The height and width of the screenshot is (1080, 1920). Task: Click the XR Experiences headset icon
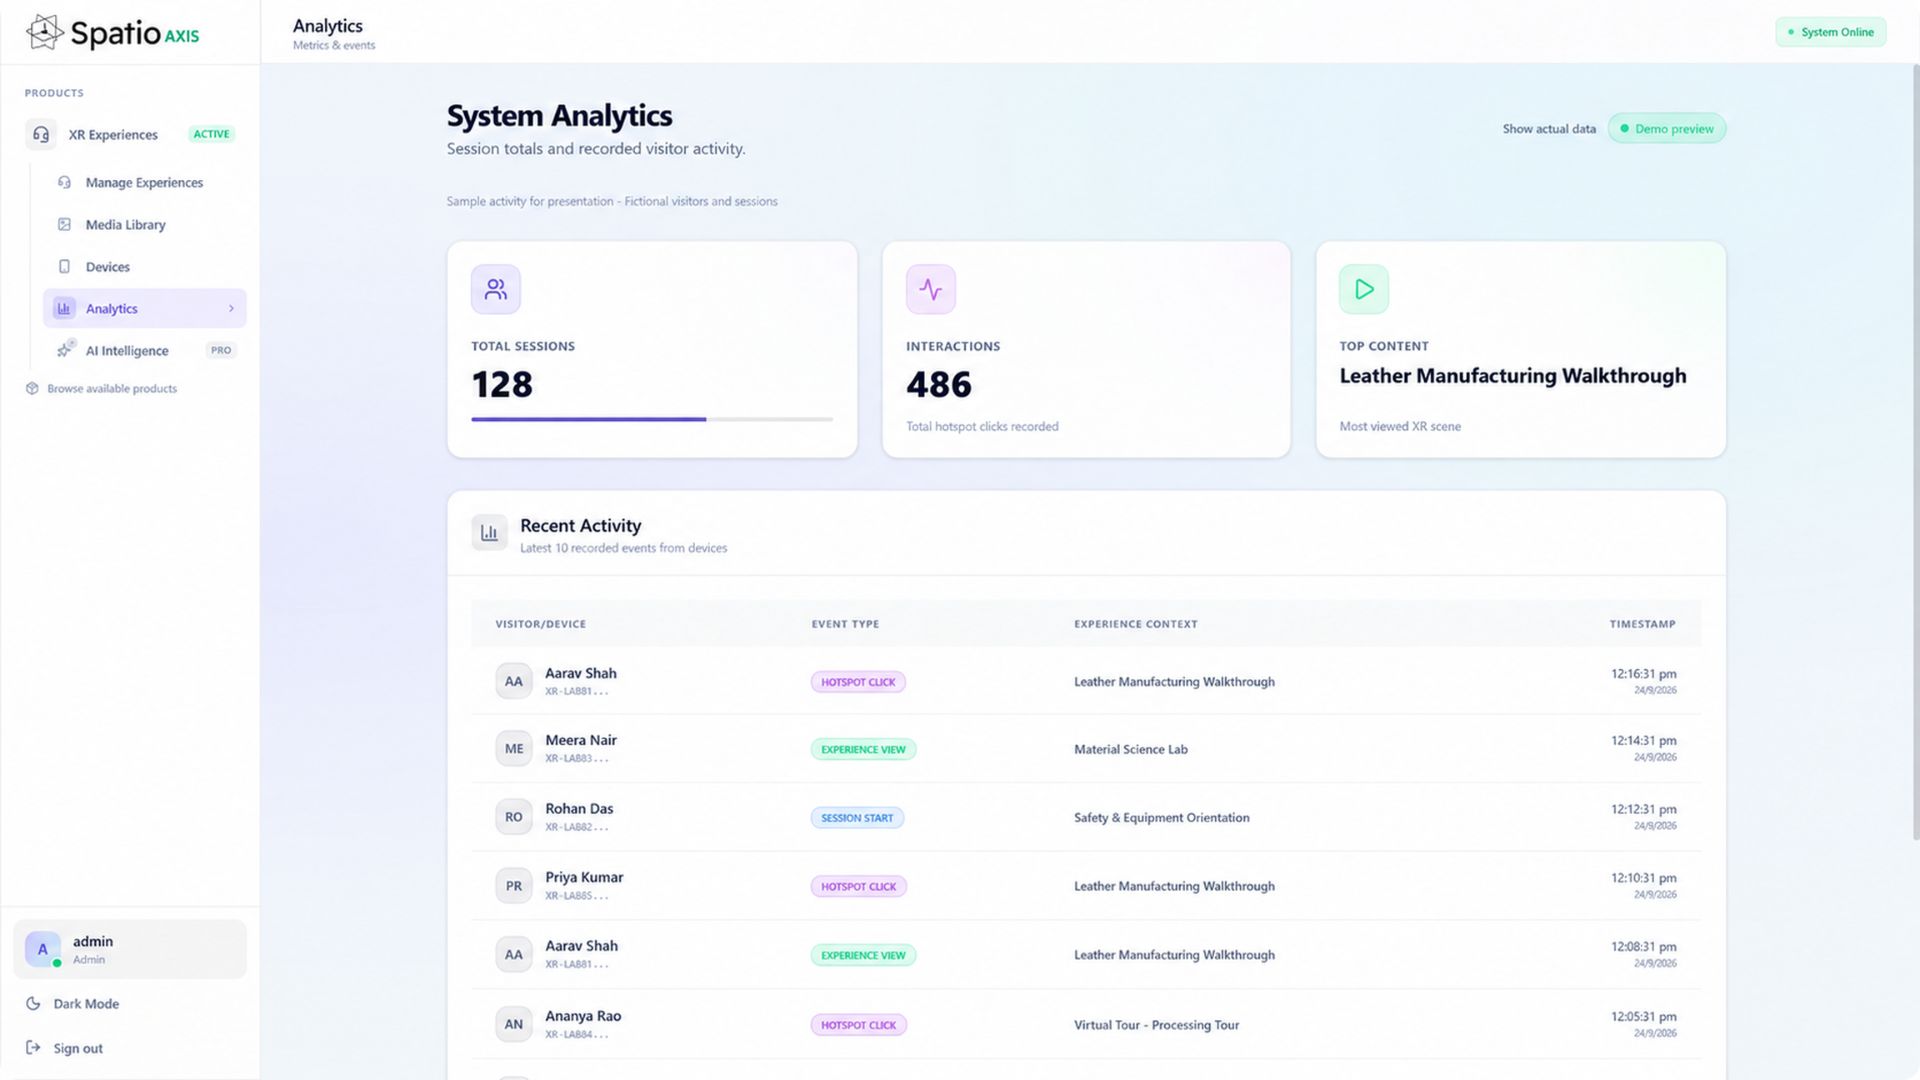tap(41, 134)
